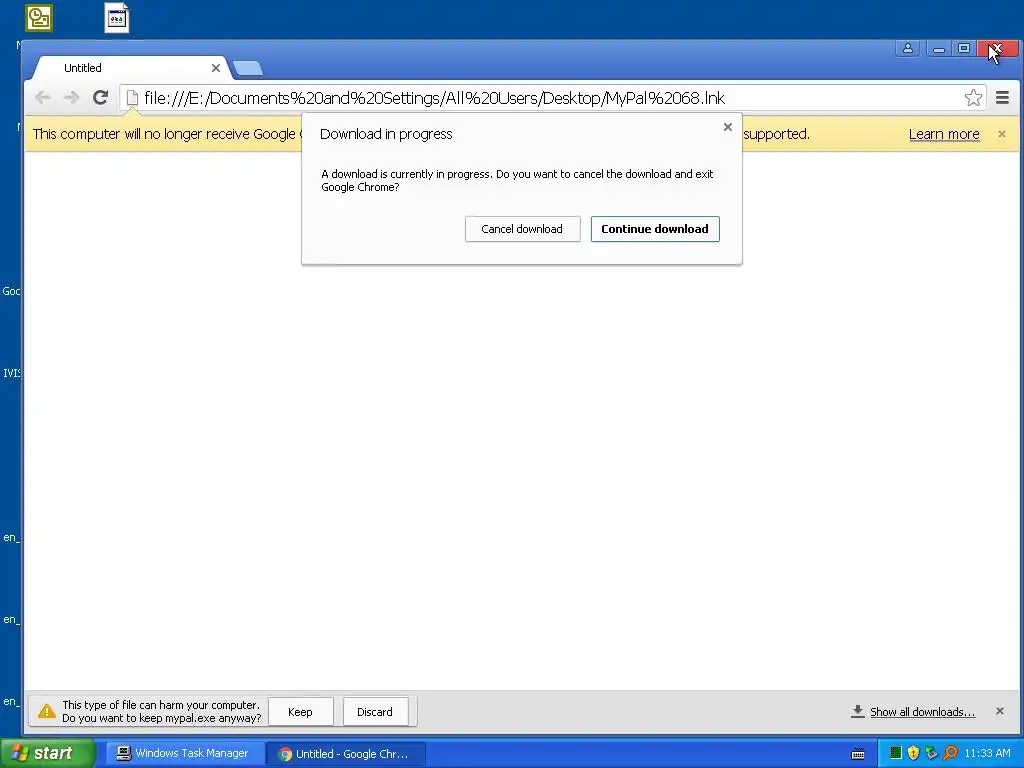Dismiss the Download in progress dialog

click(x=728, y=127)
